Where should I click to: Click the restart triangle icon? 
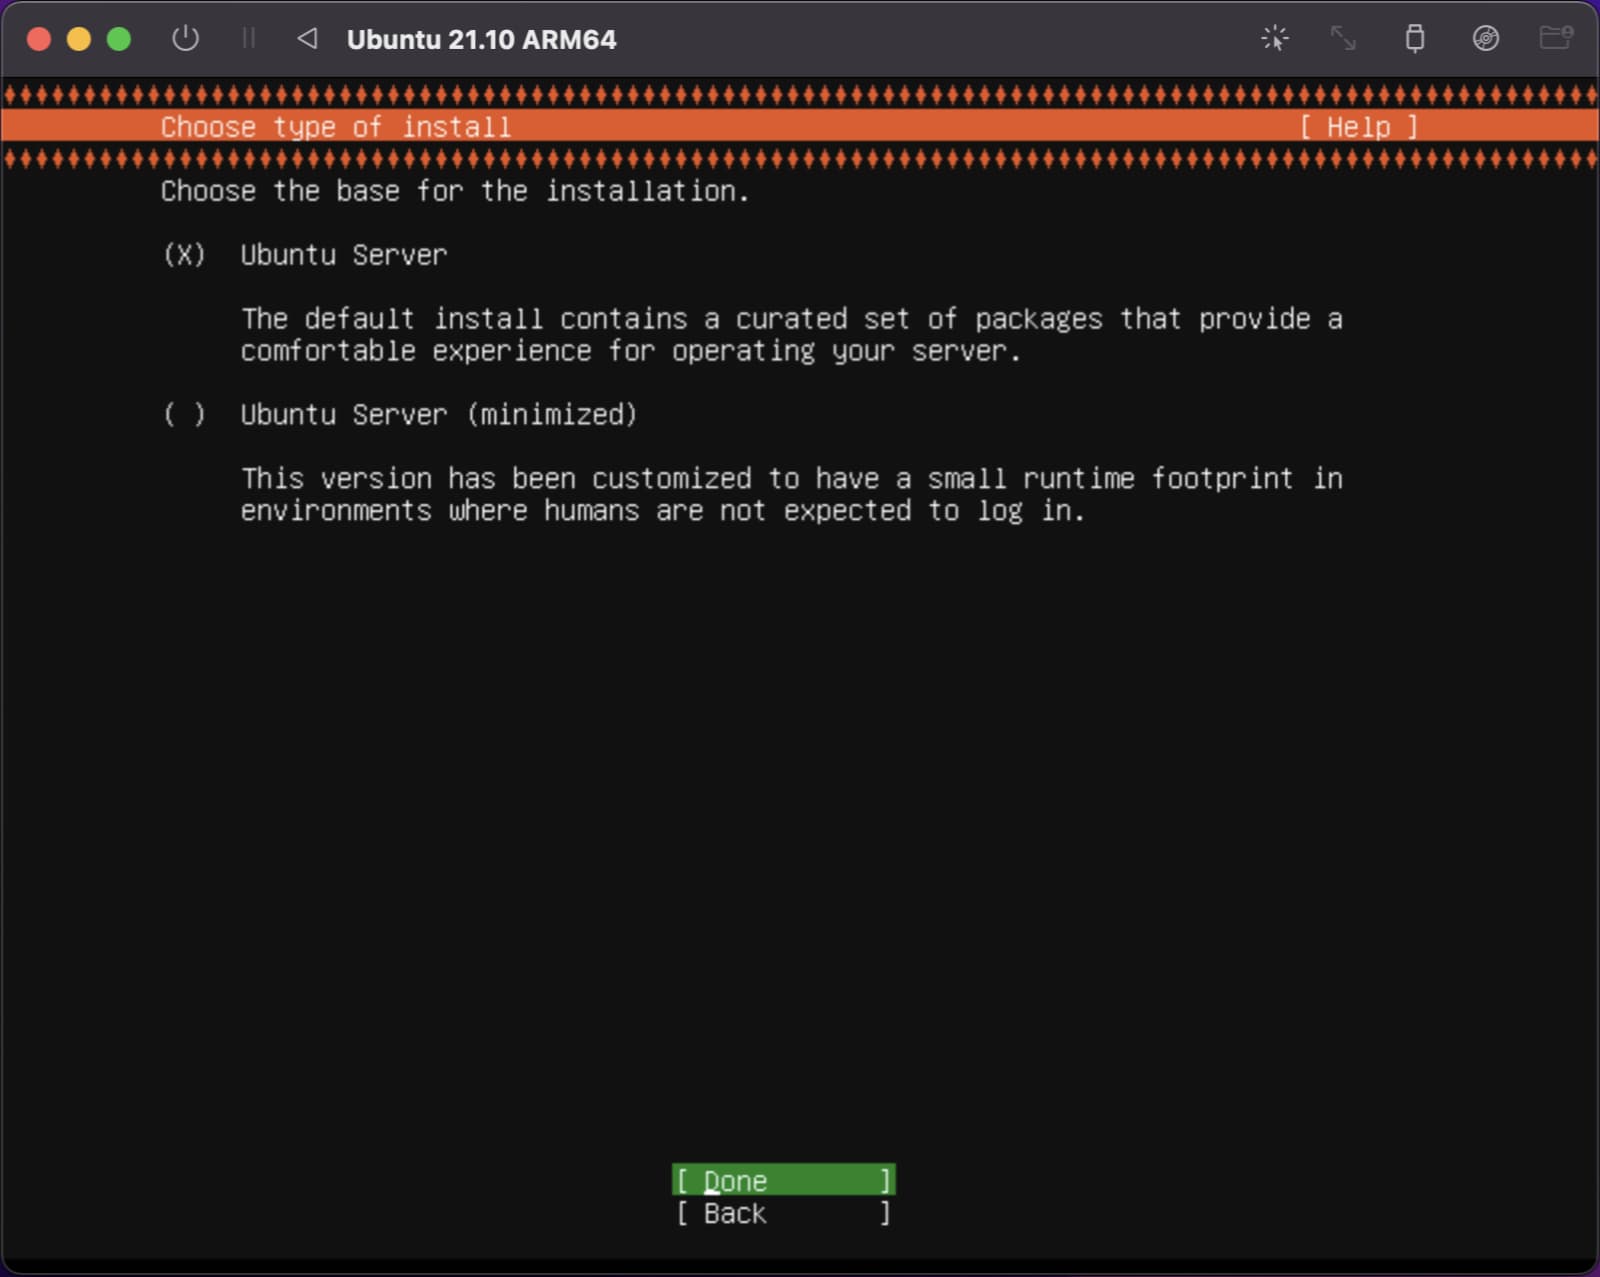pos(307,39)
